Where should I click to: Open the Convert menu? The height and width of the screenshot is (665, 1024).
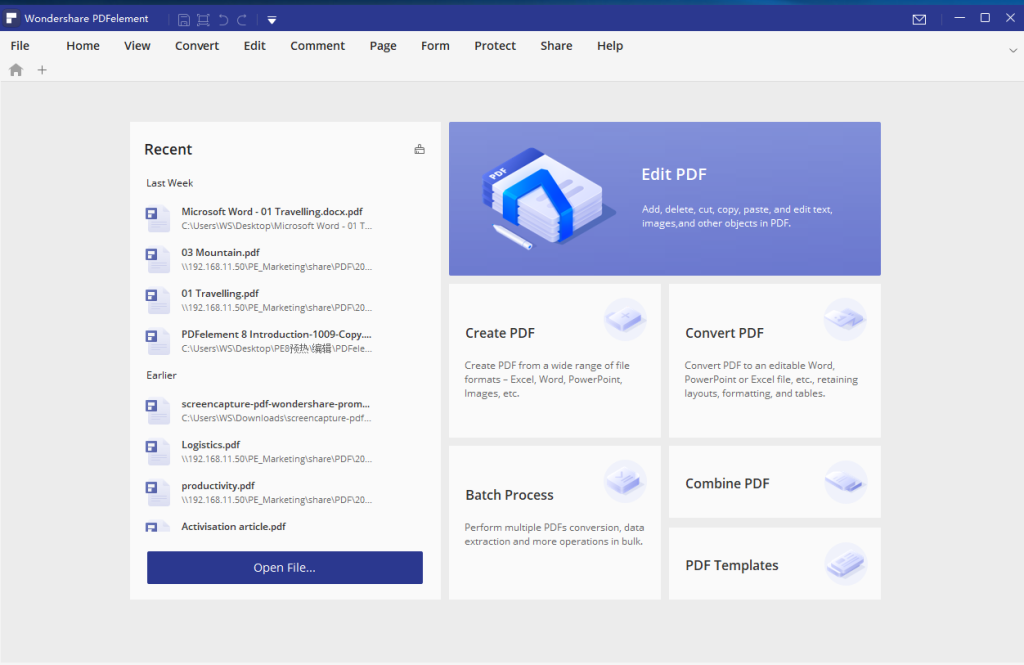[197, 46]
